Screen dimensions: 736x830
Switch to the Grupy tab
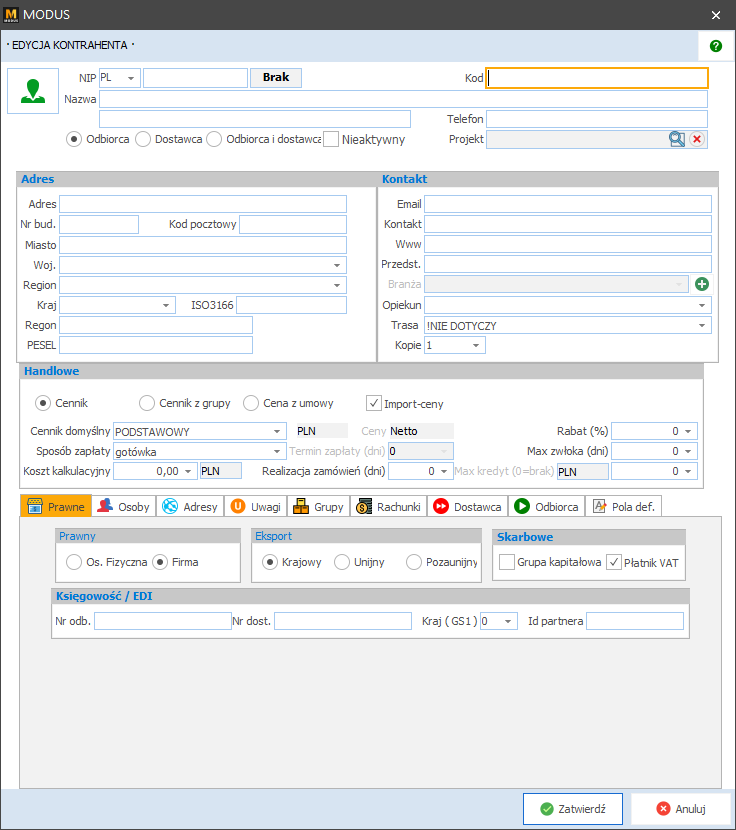click(x=318, y=507)
